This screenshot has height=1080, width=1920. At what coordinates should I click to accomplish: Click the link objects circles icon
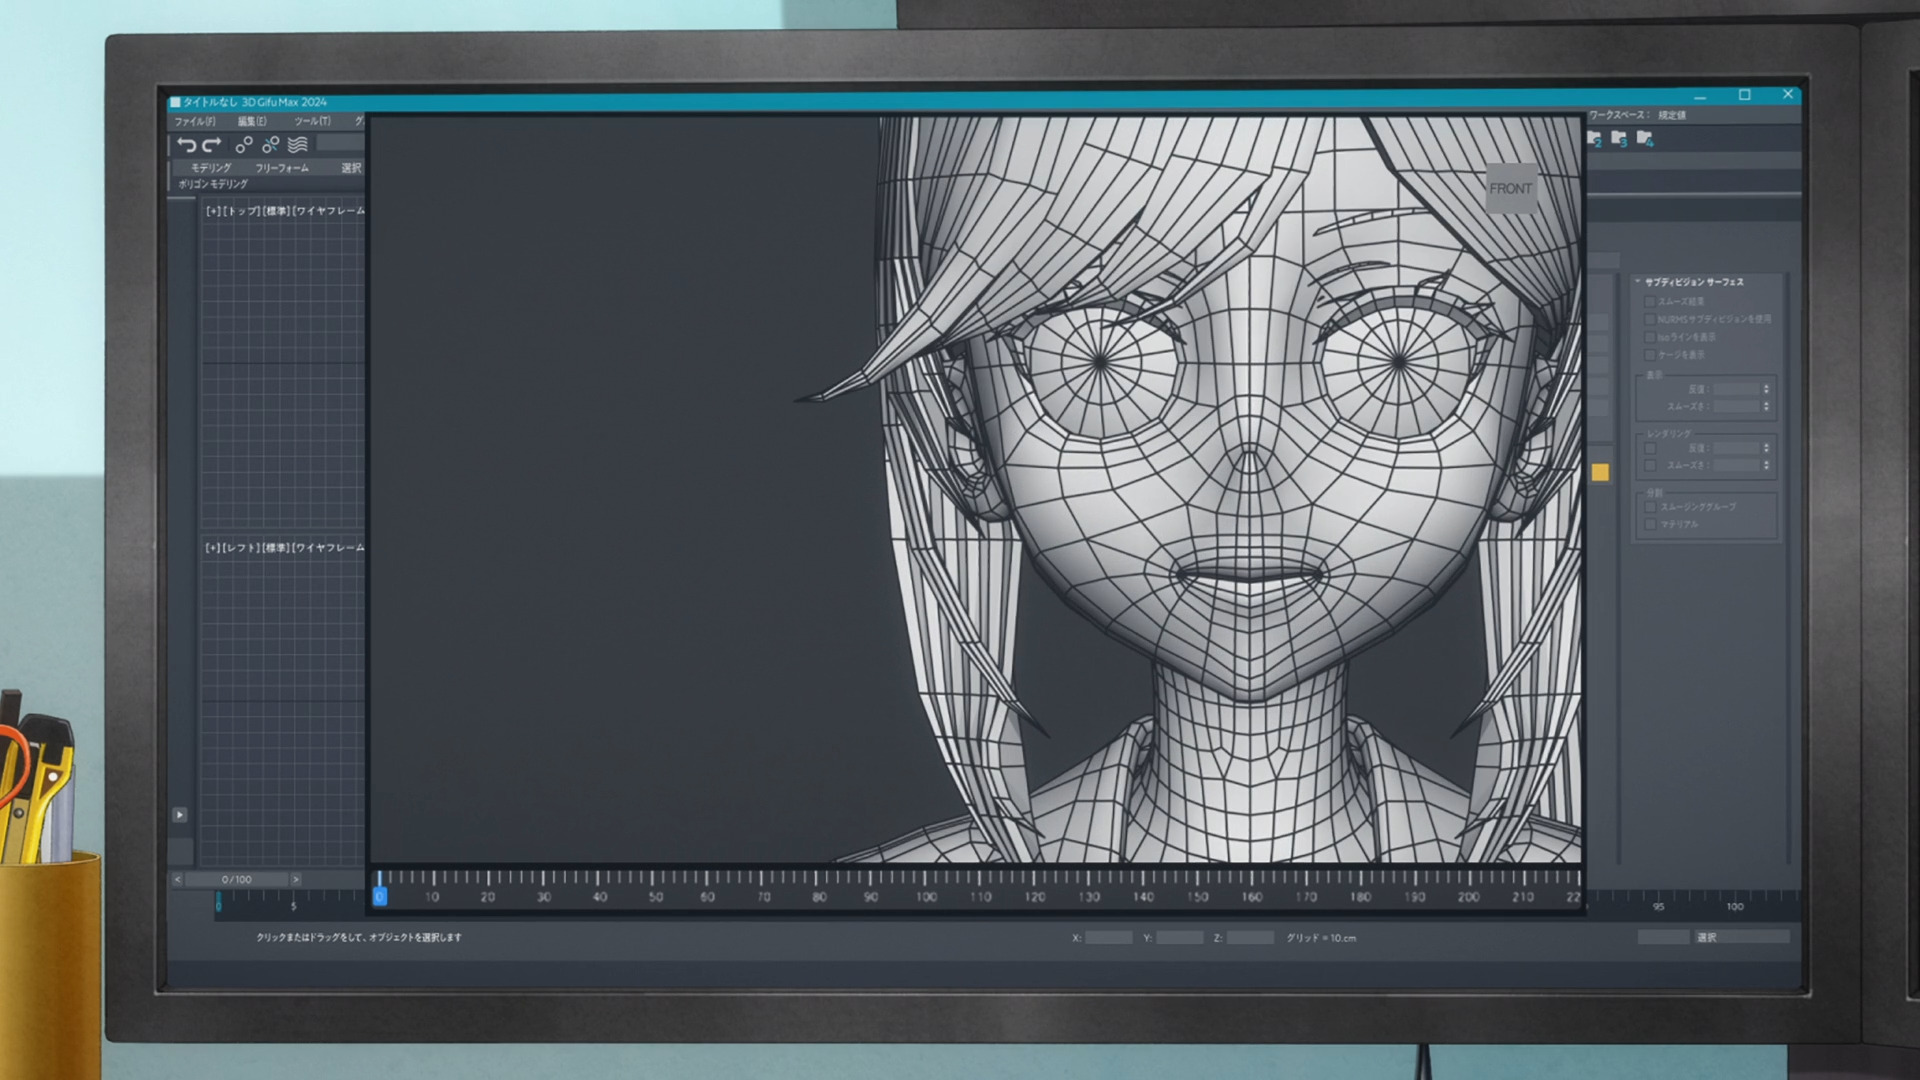tap(244, 145)
